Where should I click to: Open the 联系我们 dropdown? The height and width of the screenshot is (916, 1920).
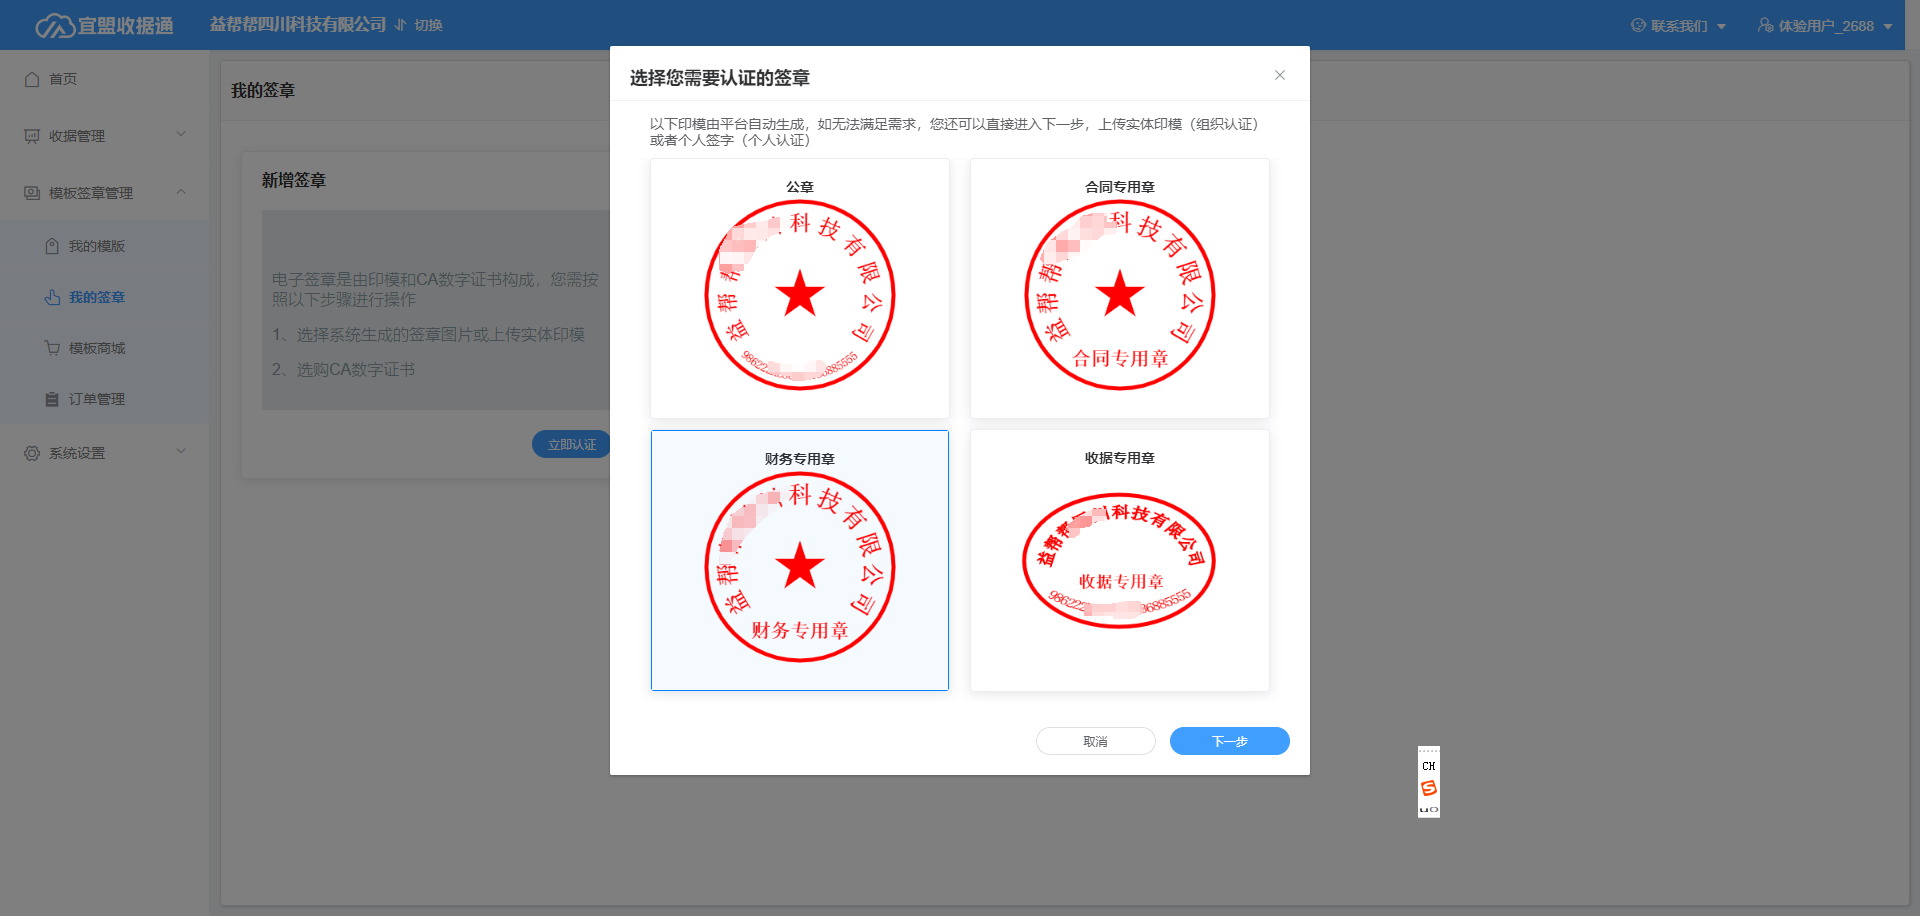[x=1678, y=26]
